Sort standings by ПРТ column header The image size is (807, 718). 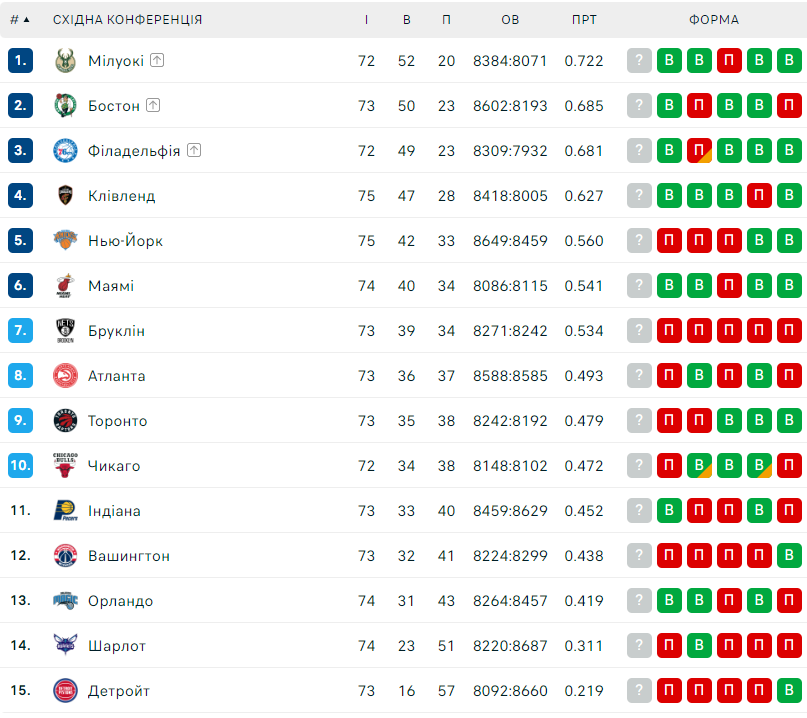[584, 20]
